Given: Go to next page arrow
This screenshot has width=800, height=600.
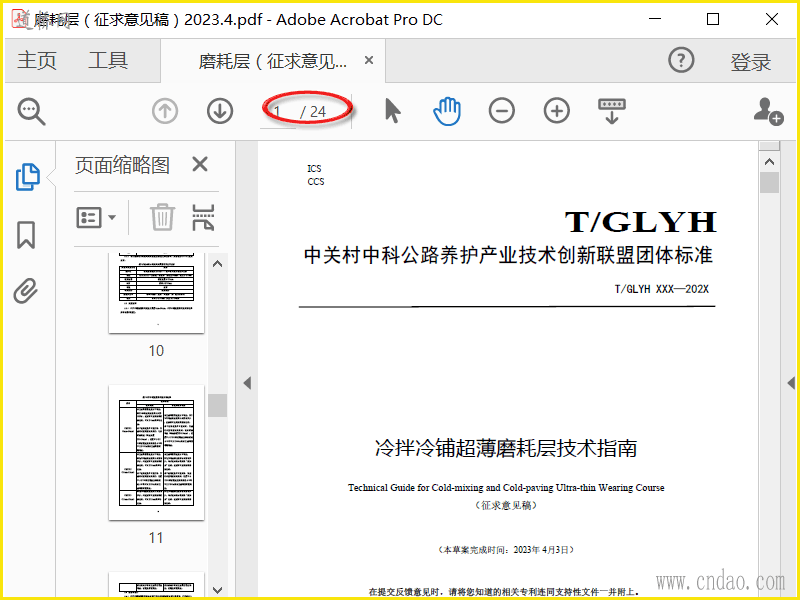Looking at the screenshot, I should (220, 111).
